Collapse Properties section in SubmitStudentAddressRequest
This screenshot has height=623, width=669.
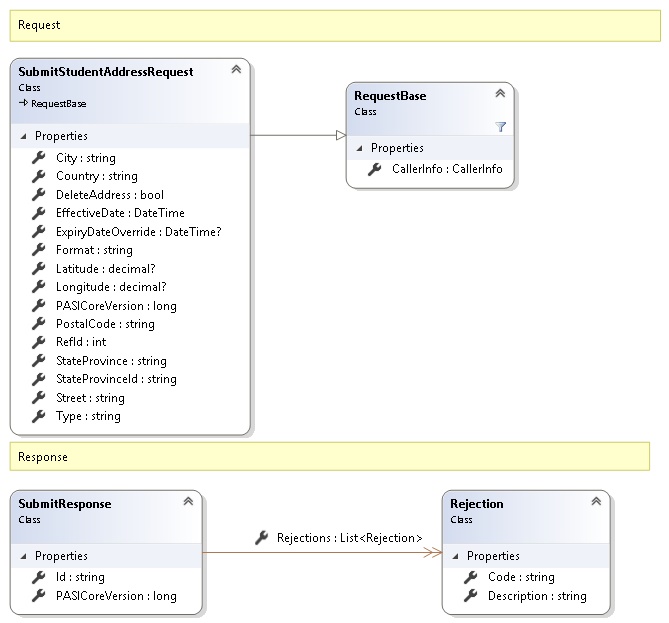[24, 136]
